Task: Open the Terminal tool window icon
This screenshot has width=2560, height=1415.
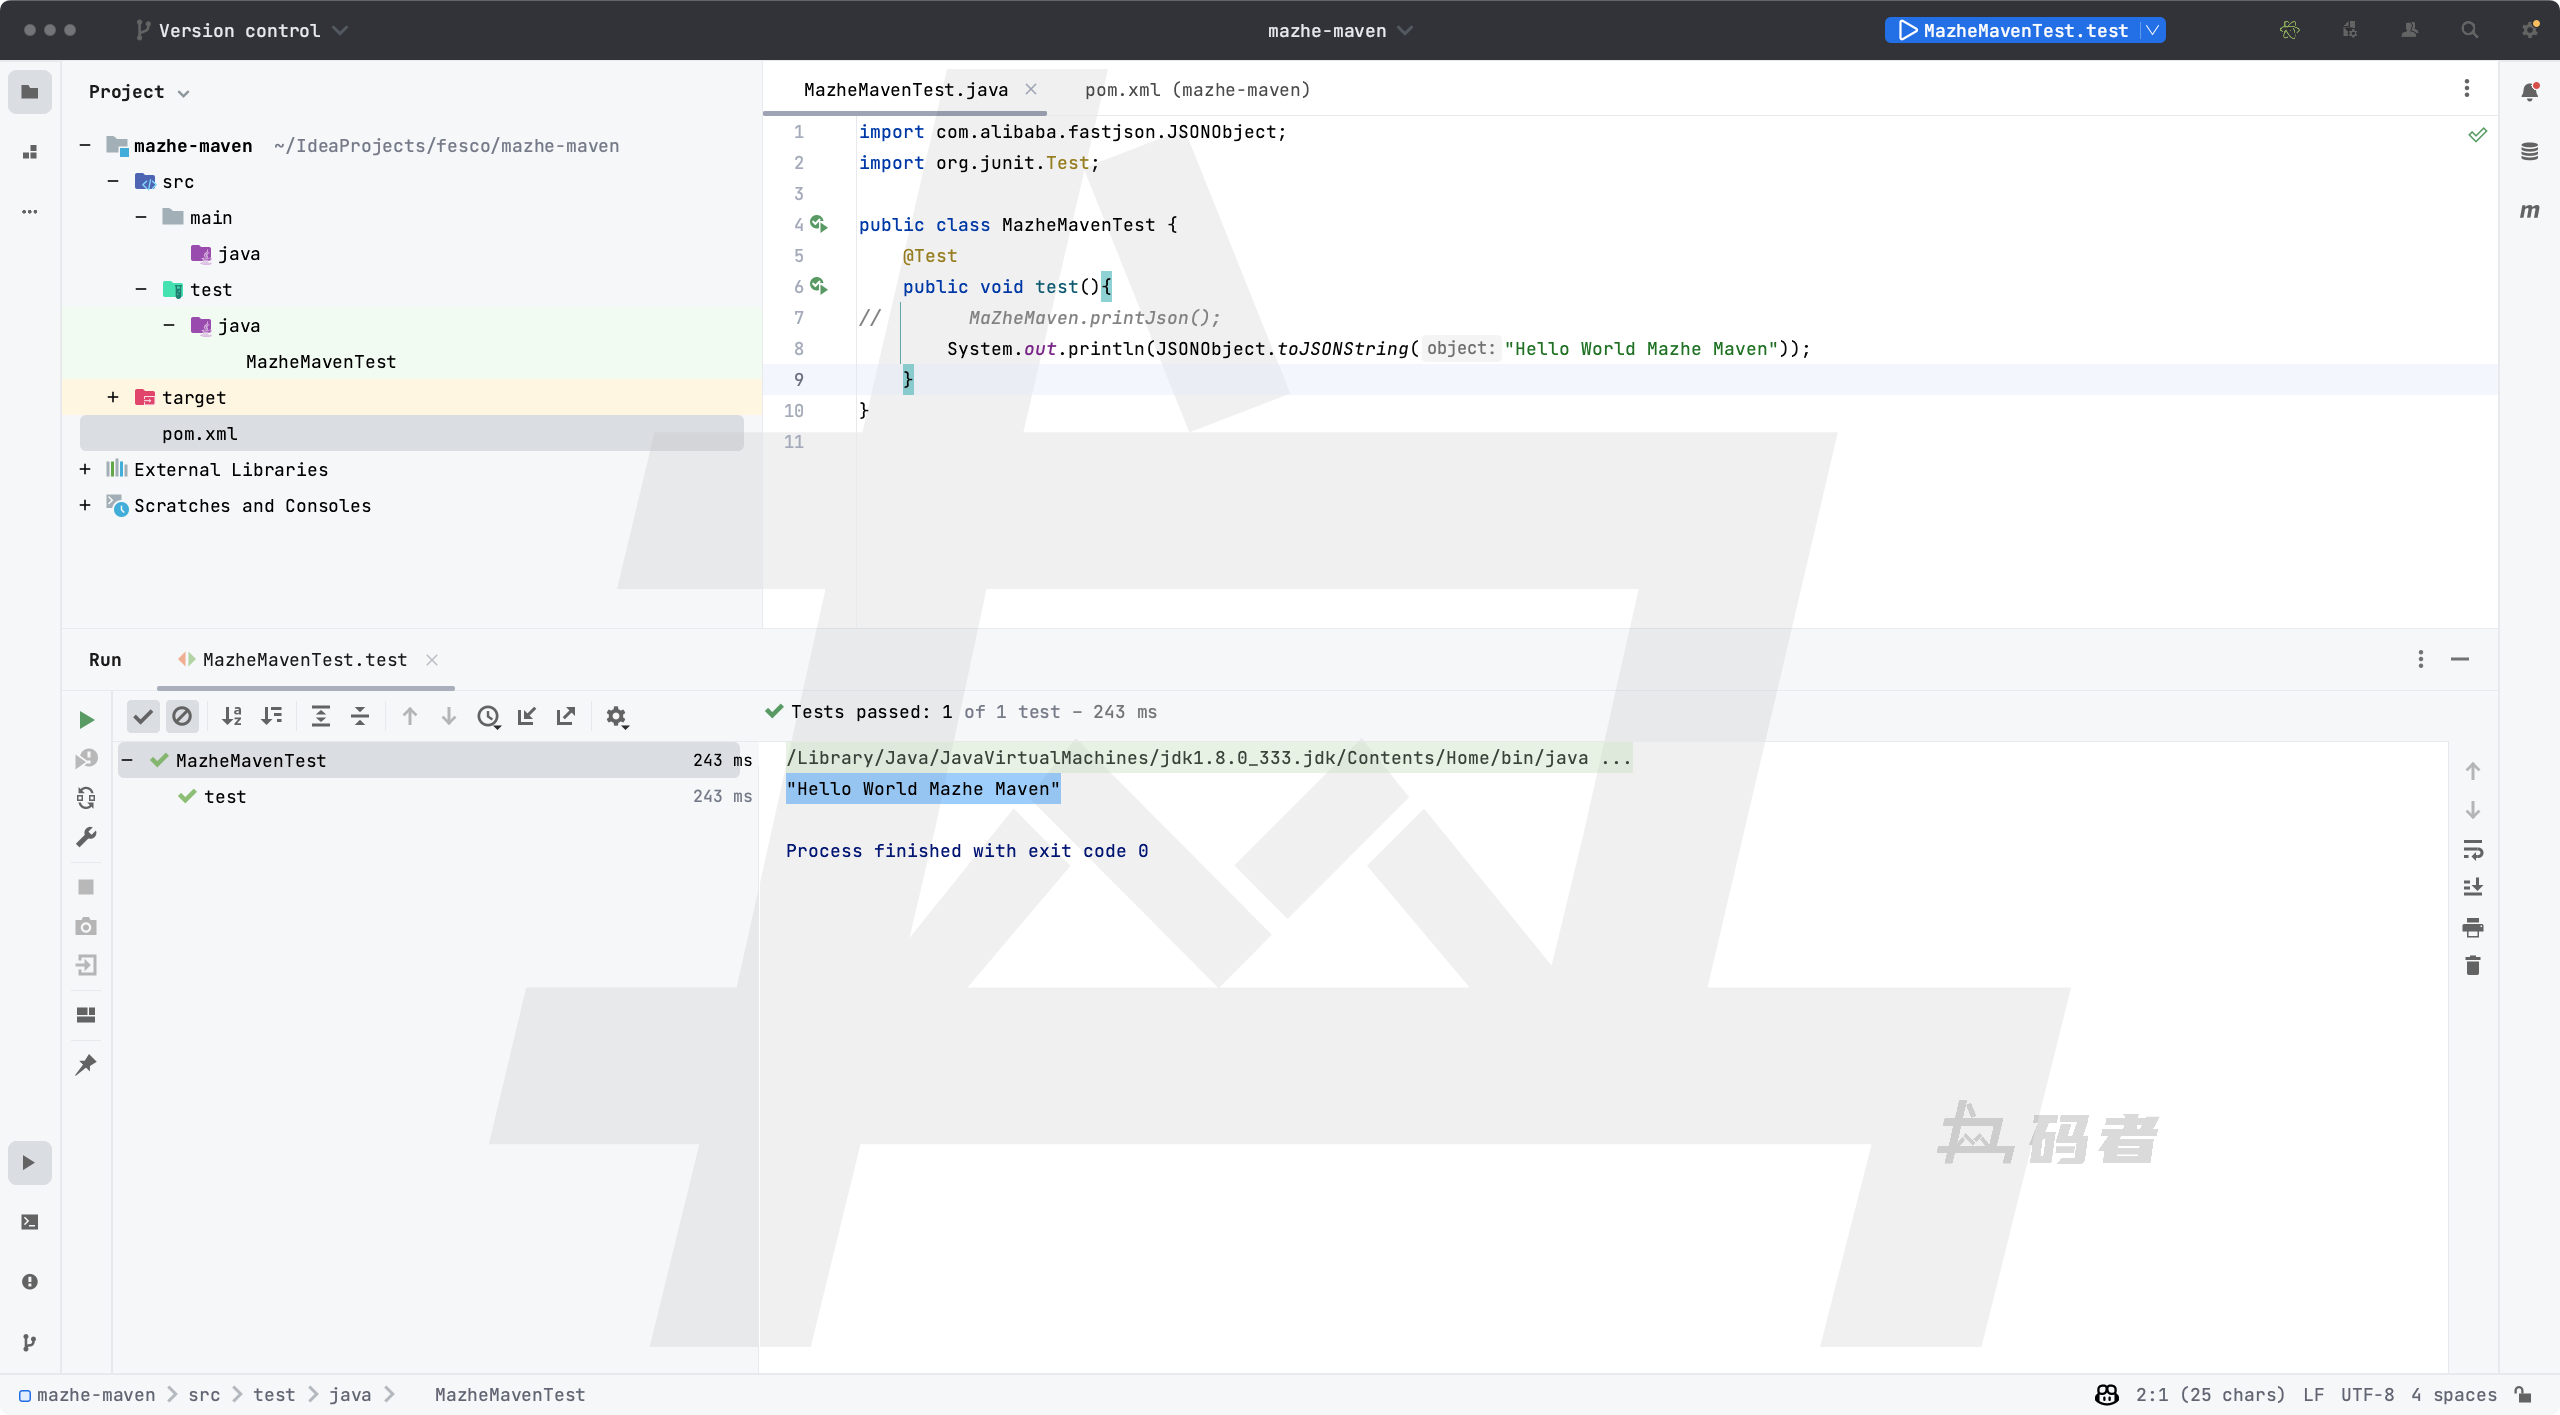Action: coord(30,1222)
